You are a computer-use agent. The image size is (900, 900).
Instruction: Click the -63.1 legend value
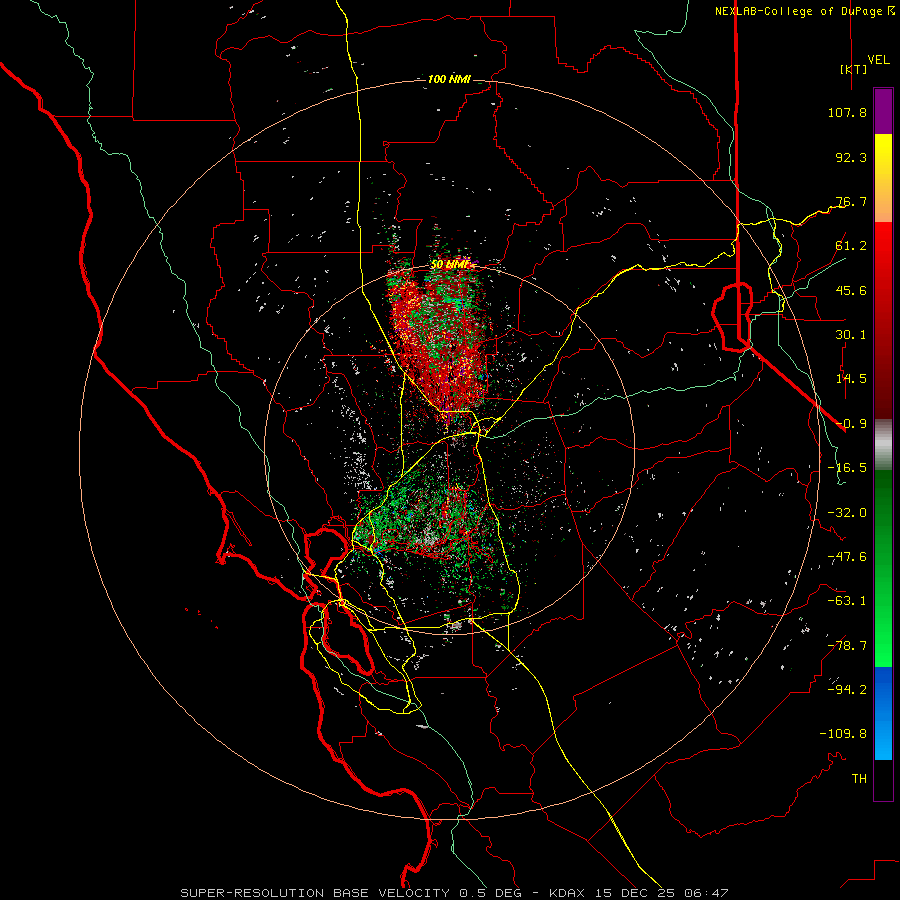click(847, 601)
